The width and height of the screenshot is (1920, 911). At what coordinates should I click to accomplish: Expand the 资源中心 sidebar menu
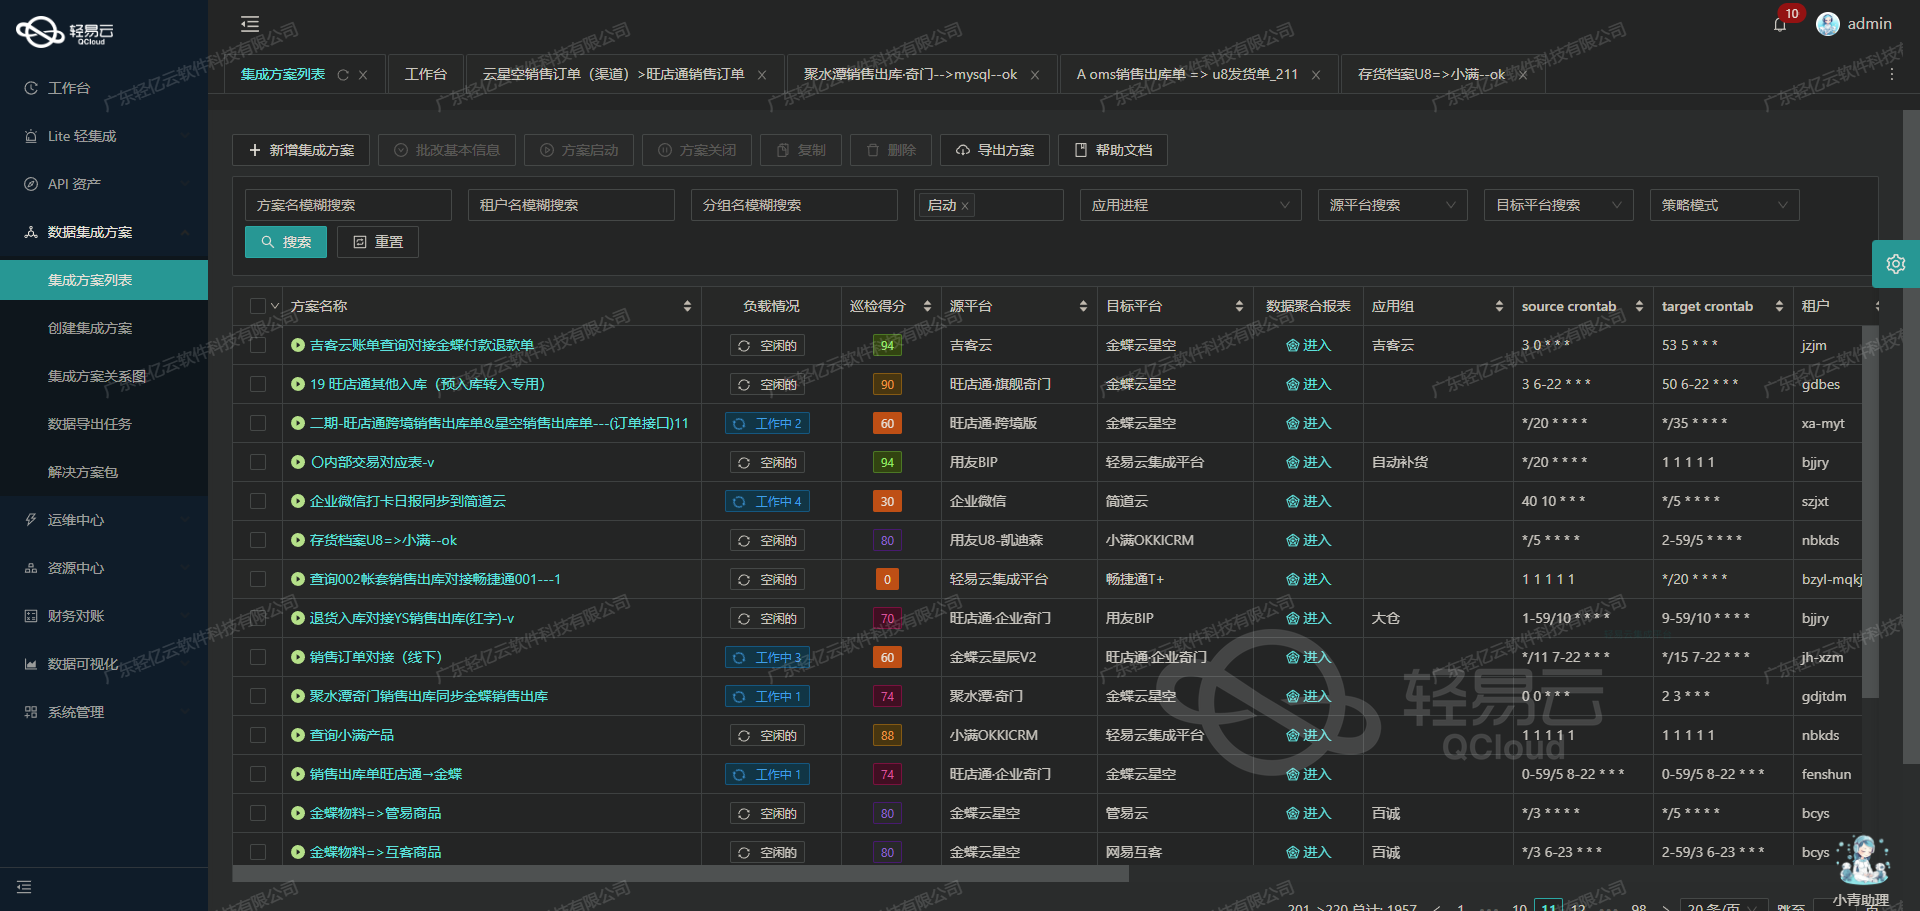104,568
